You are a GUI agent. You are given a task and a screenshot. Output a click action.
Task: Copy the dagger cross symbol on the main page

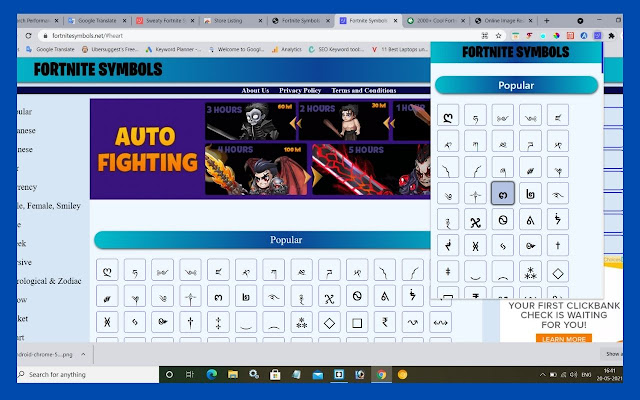pos(190,322)
